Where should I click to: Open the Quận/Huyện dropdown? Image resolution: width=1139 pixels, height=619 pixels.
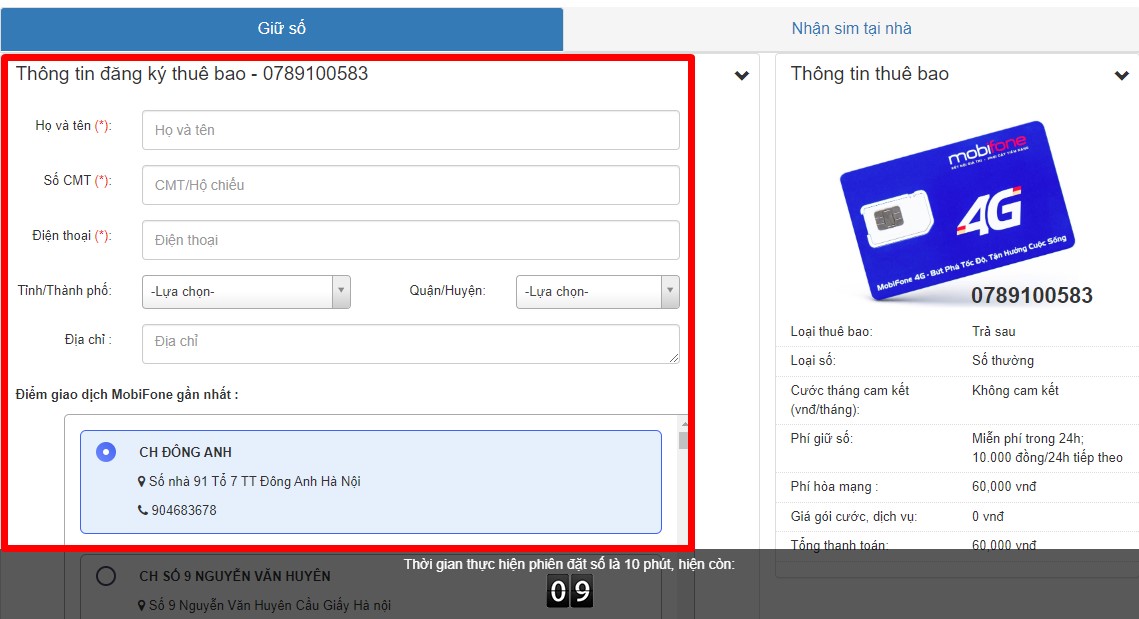tap(597, 292)
